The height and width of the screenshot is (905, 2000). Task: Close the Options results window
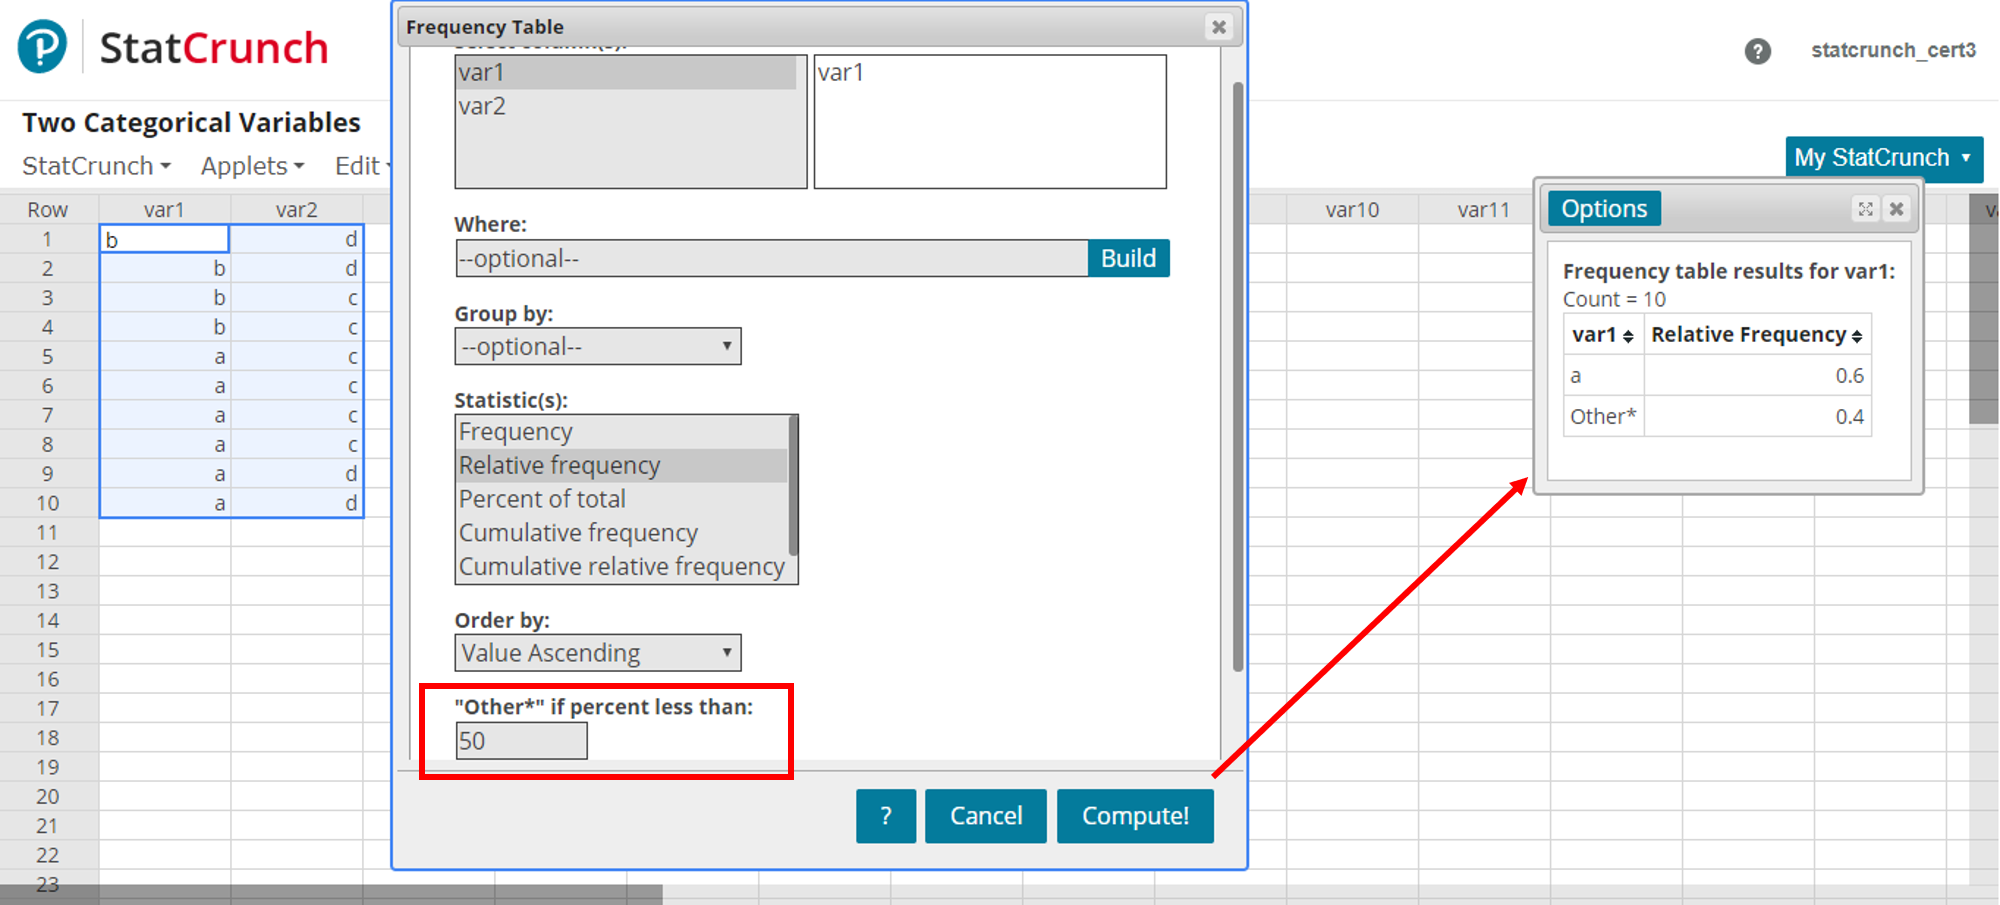(1896, 209)
